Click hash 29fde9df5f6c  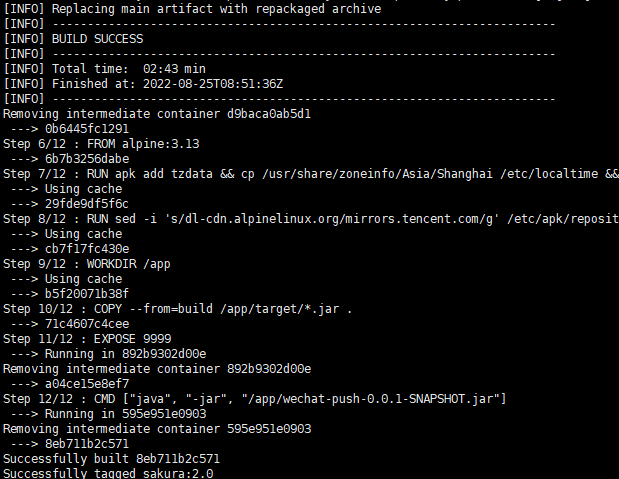[x=87, y=204]
